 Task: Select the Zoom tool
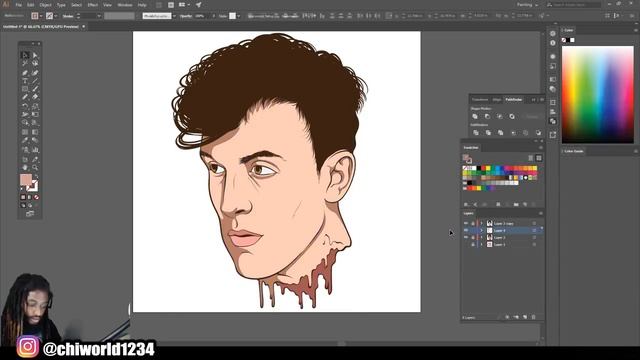pyautogui.click(x=35, y=167)
